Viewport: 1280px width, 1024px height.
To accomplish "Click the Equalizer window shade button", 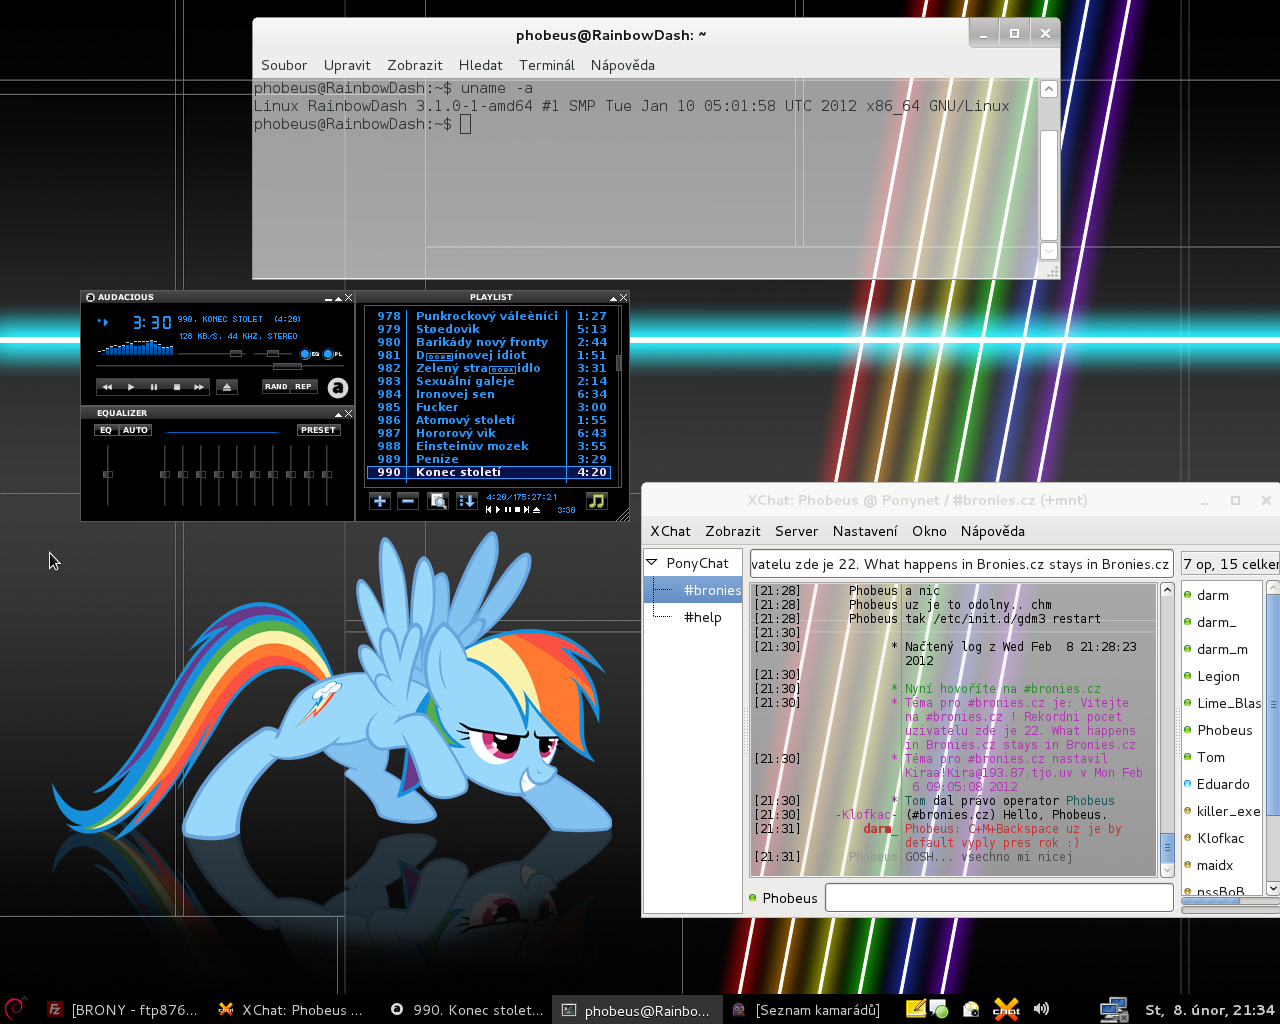I will pos(338,414).
